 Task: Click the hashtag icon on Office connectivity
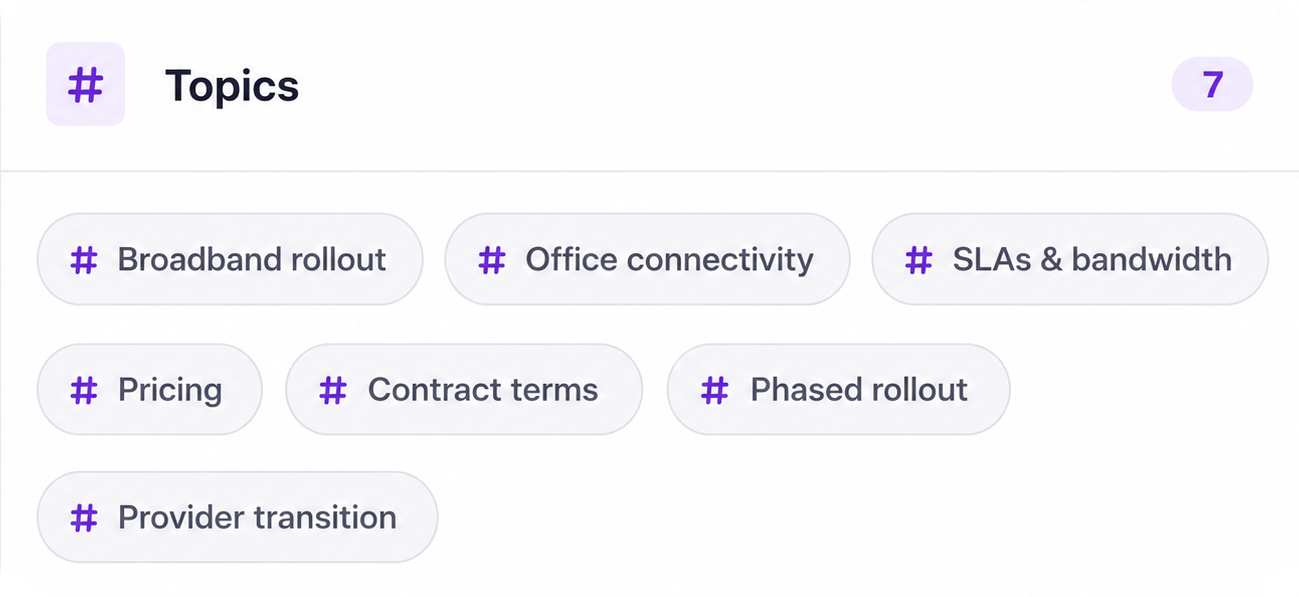492,261
